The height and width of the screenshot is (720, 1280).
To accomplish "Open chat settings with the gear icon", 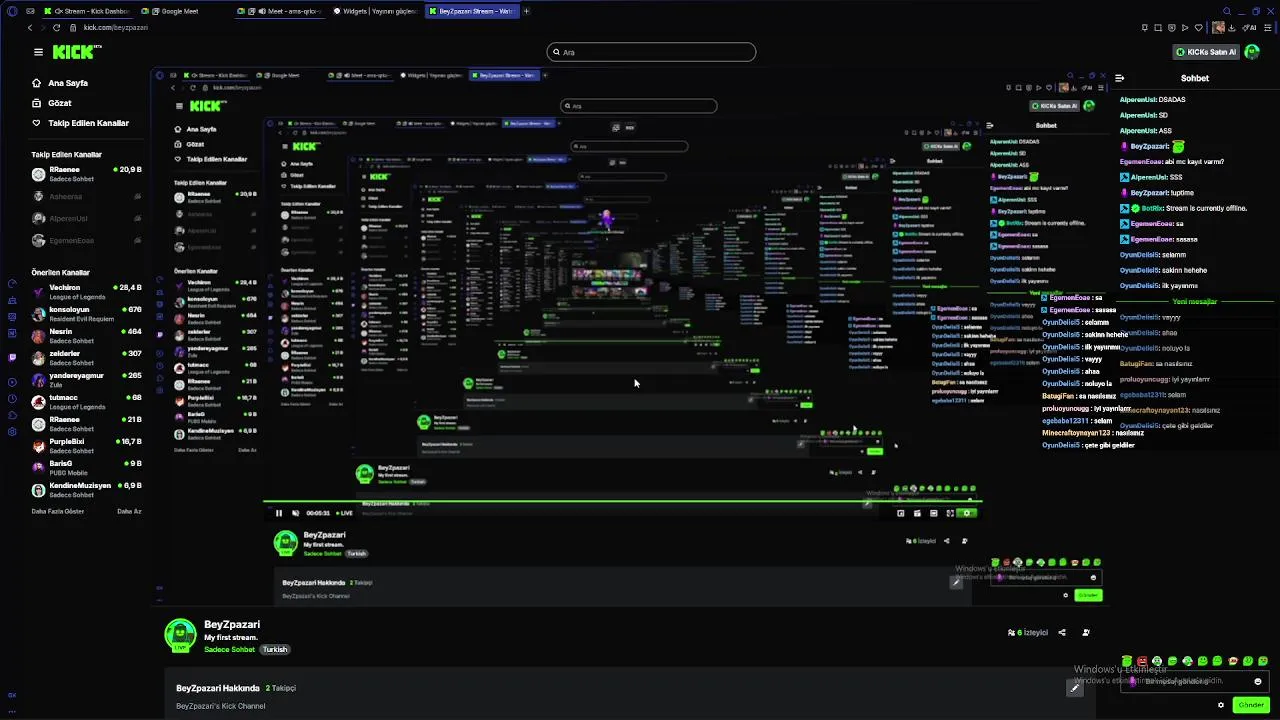I will [x=1221, y=705].
